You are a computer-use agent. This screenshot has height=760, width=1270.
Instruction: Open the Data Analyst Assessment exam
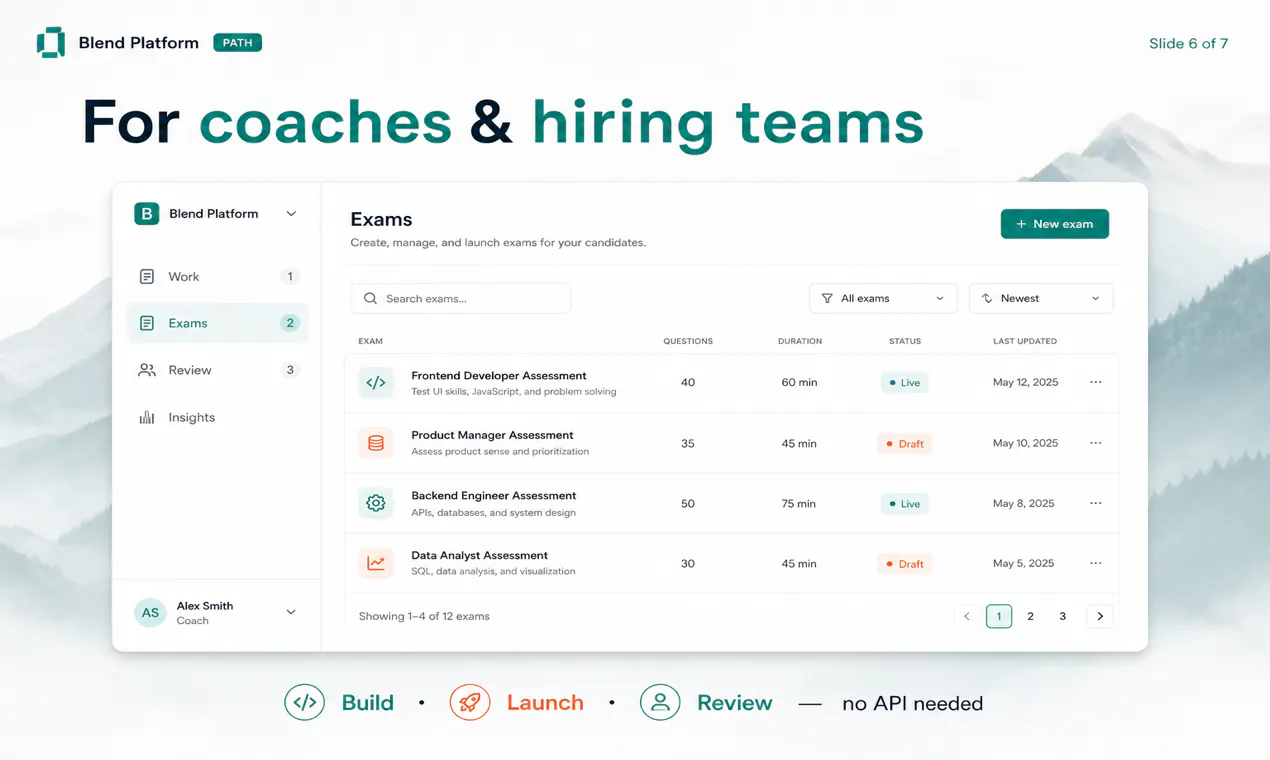480,555
